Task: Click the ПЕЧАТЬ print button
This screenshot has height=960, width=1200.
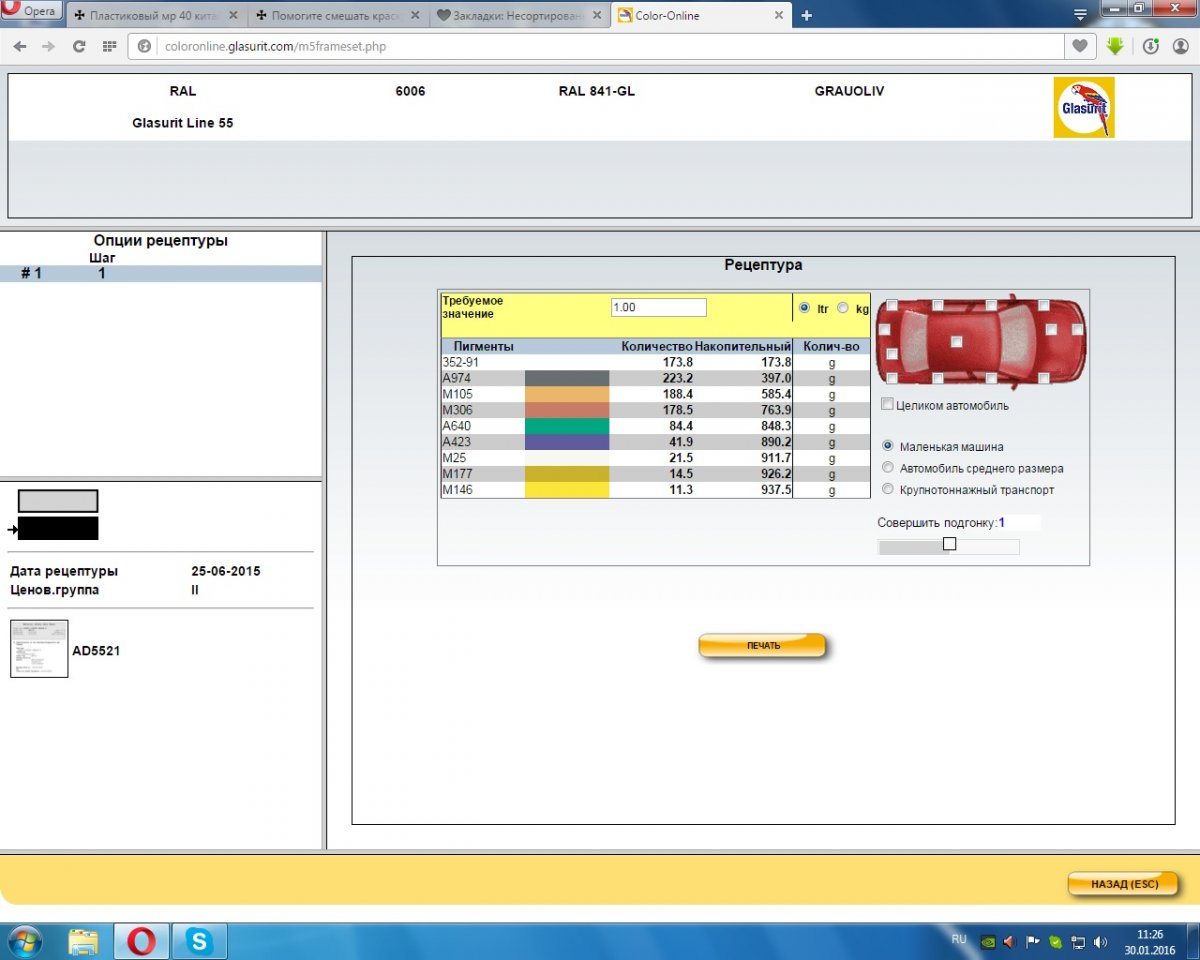Action: pyautogui.click(x=762, y=646)
